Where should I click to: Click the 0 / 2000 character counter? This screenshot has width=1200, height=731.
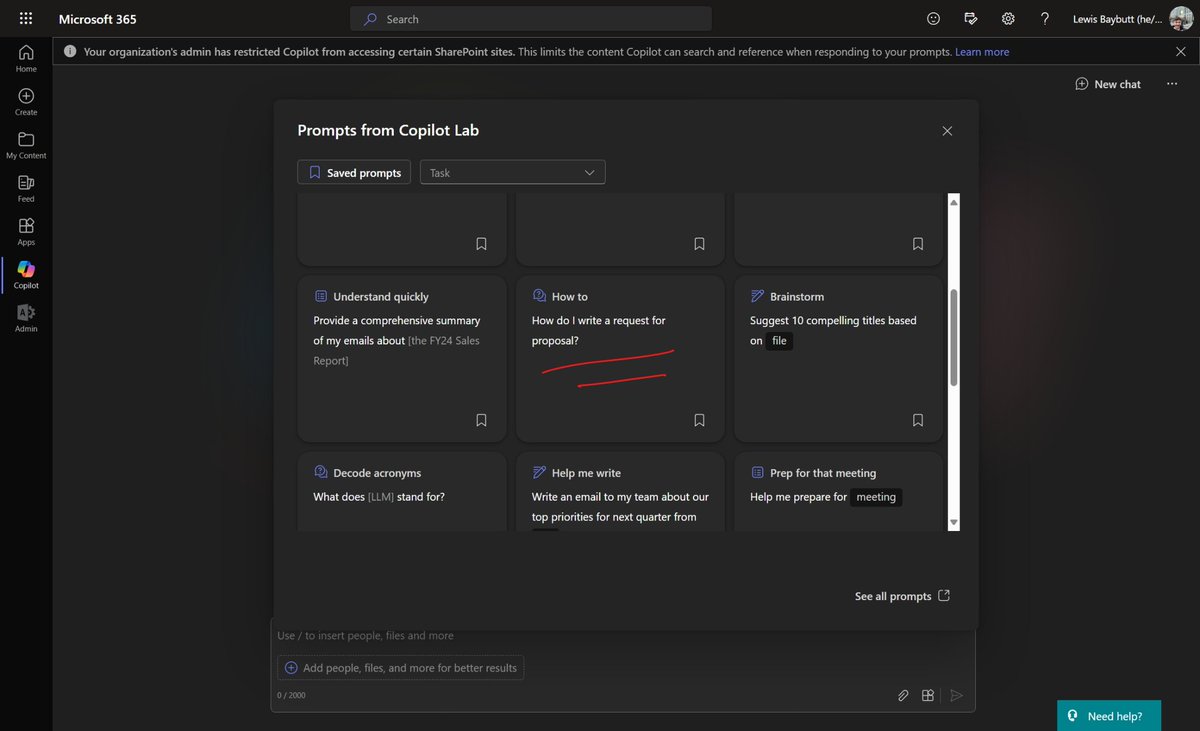tap(292, 695)
